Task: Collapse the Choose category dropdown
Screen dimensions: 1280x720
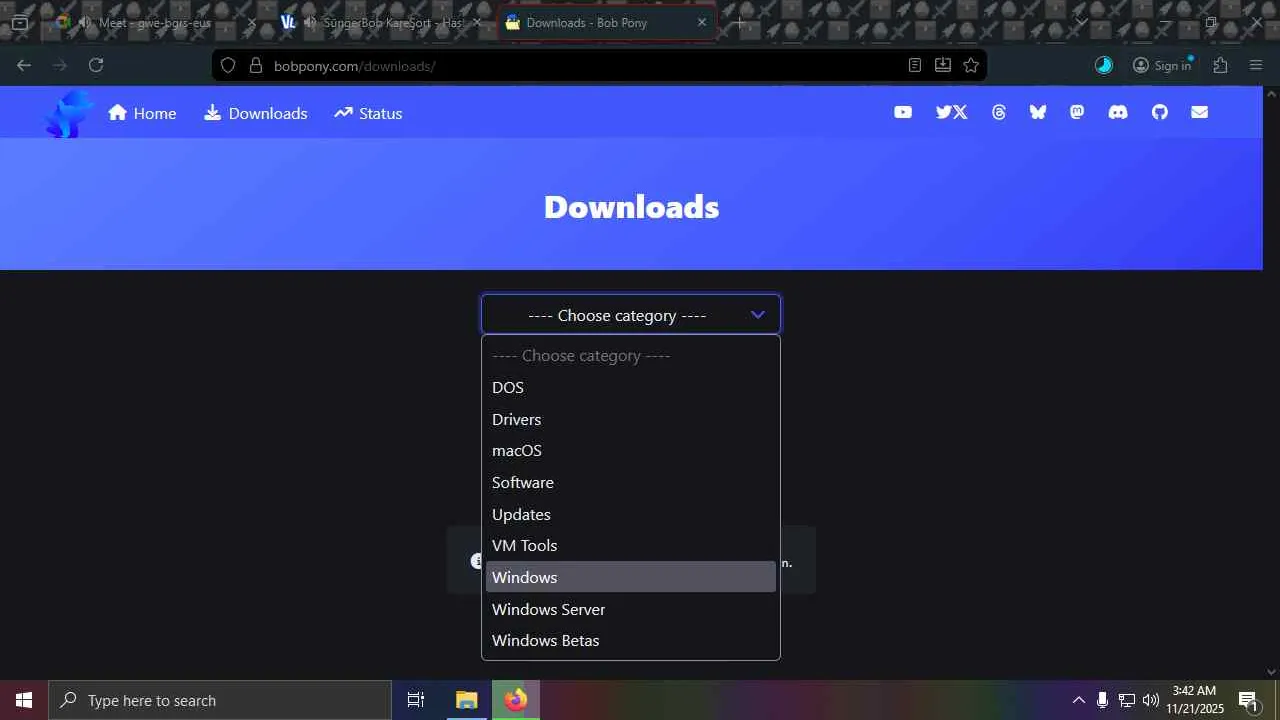Action: tap(631, 315)
